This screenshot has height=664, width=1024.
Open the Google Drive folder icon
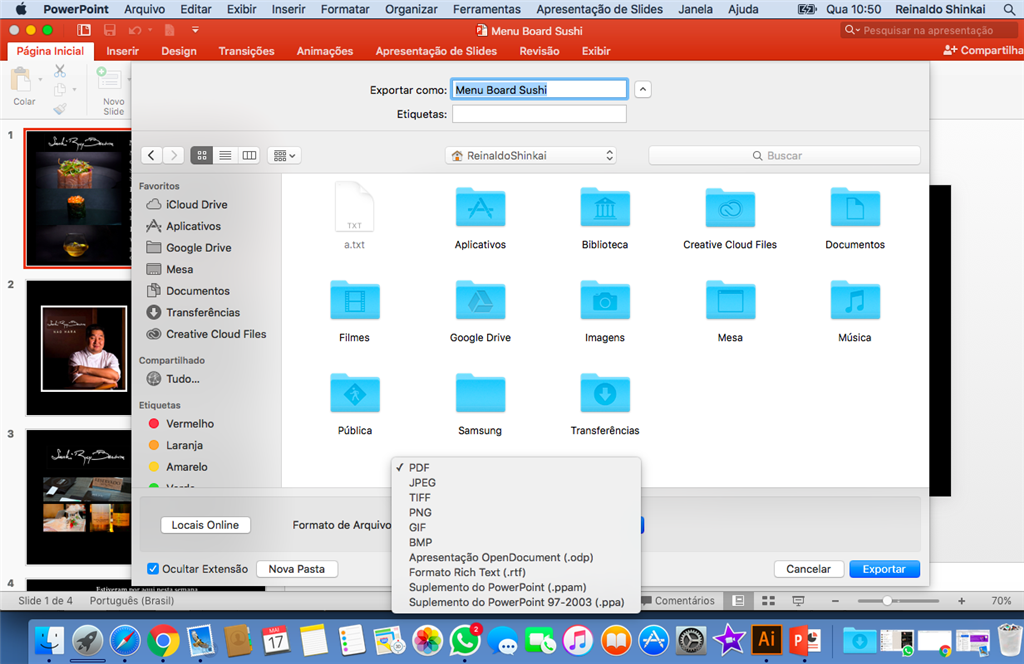(480, 300)
